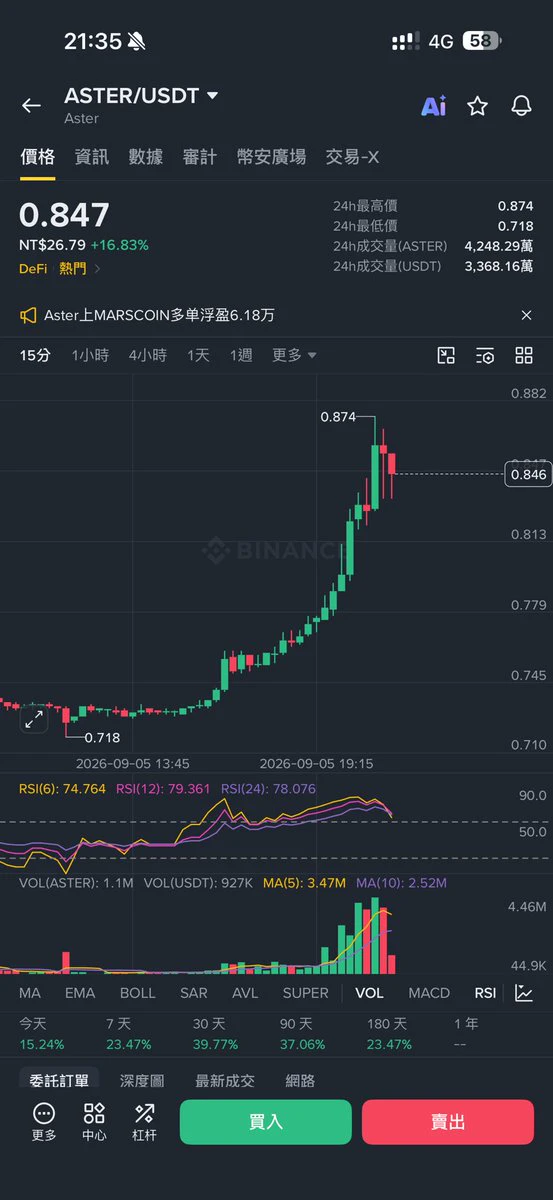Screen dimensions: 553x1200
Task: Switch to the 審計 tab
Action: point(200,157)
